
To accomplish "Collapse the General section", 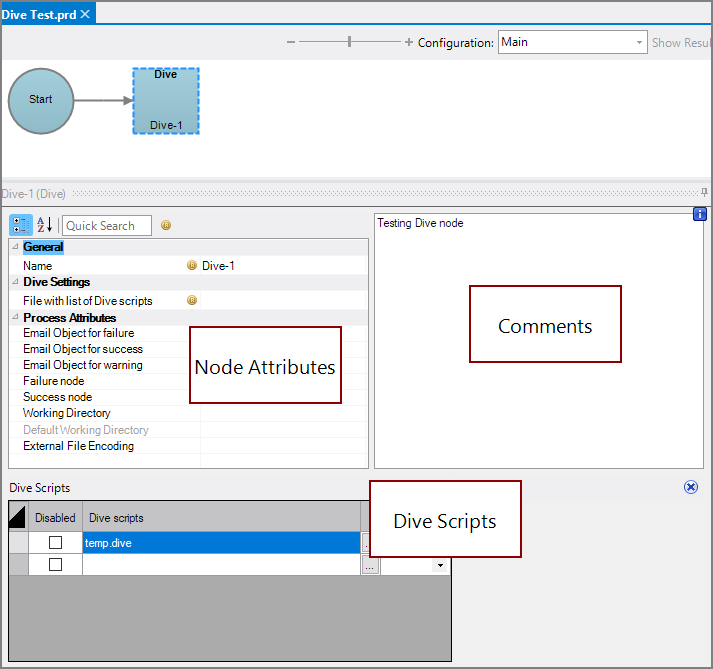I will [x=15, y=246].
